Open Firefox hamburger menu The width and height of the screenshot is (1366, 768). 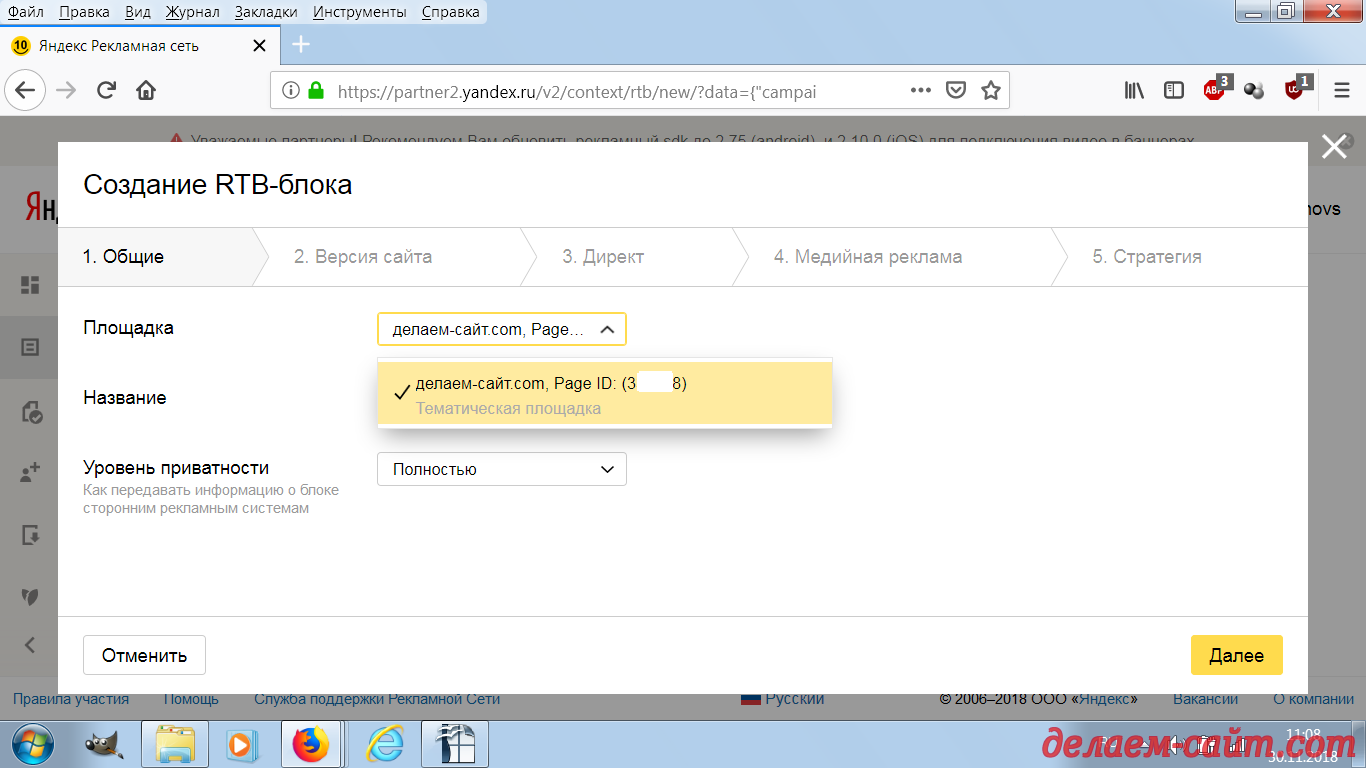pyautogui.click(x=1342, y=90)
